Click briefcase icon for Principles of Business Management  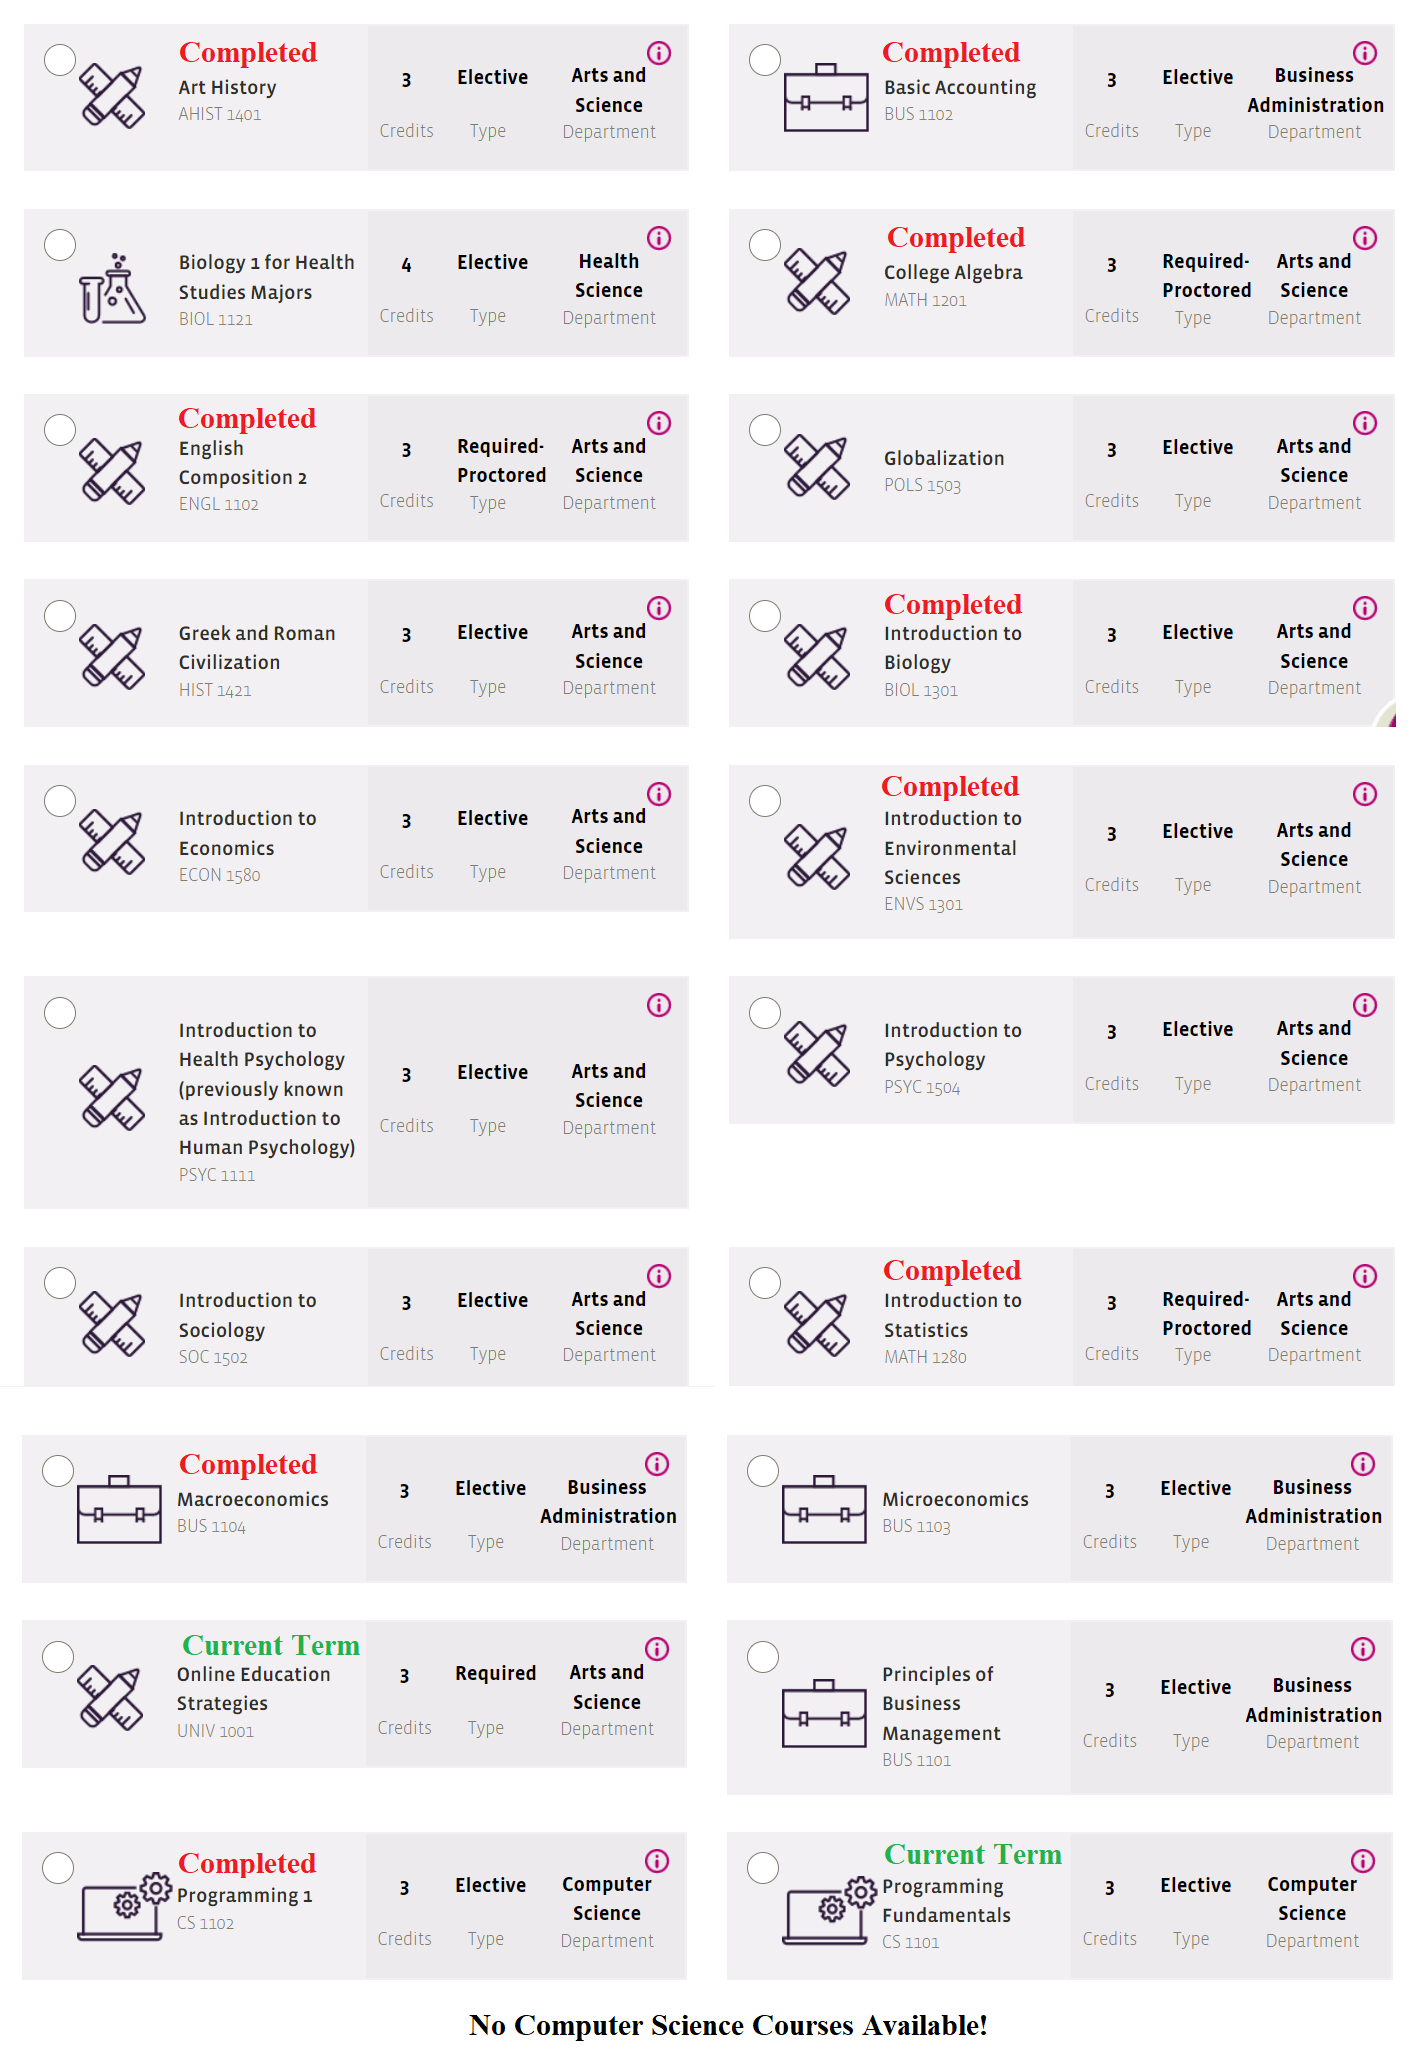824,1714
